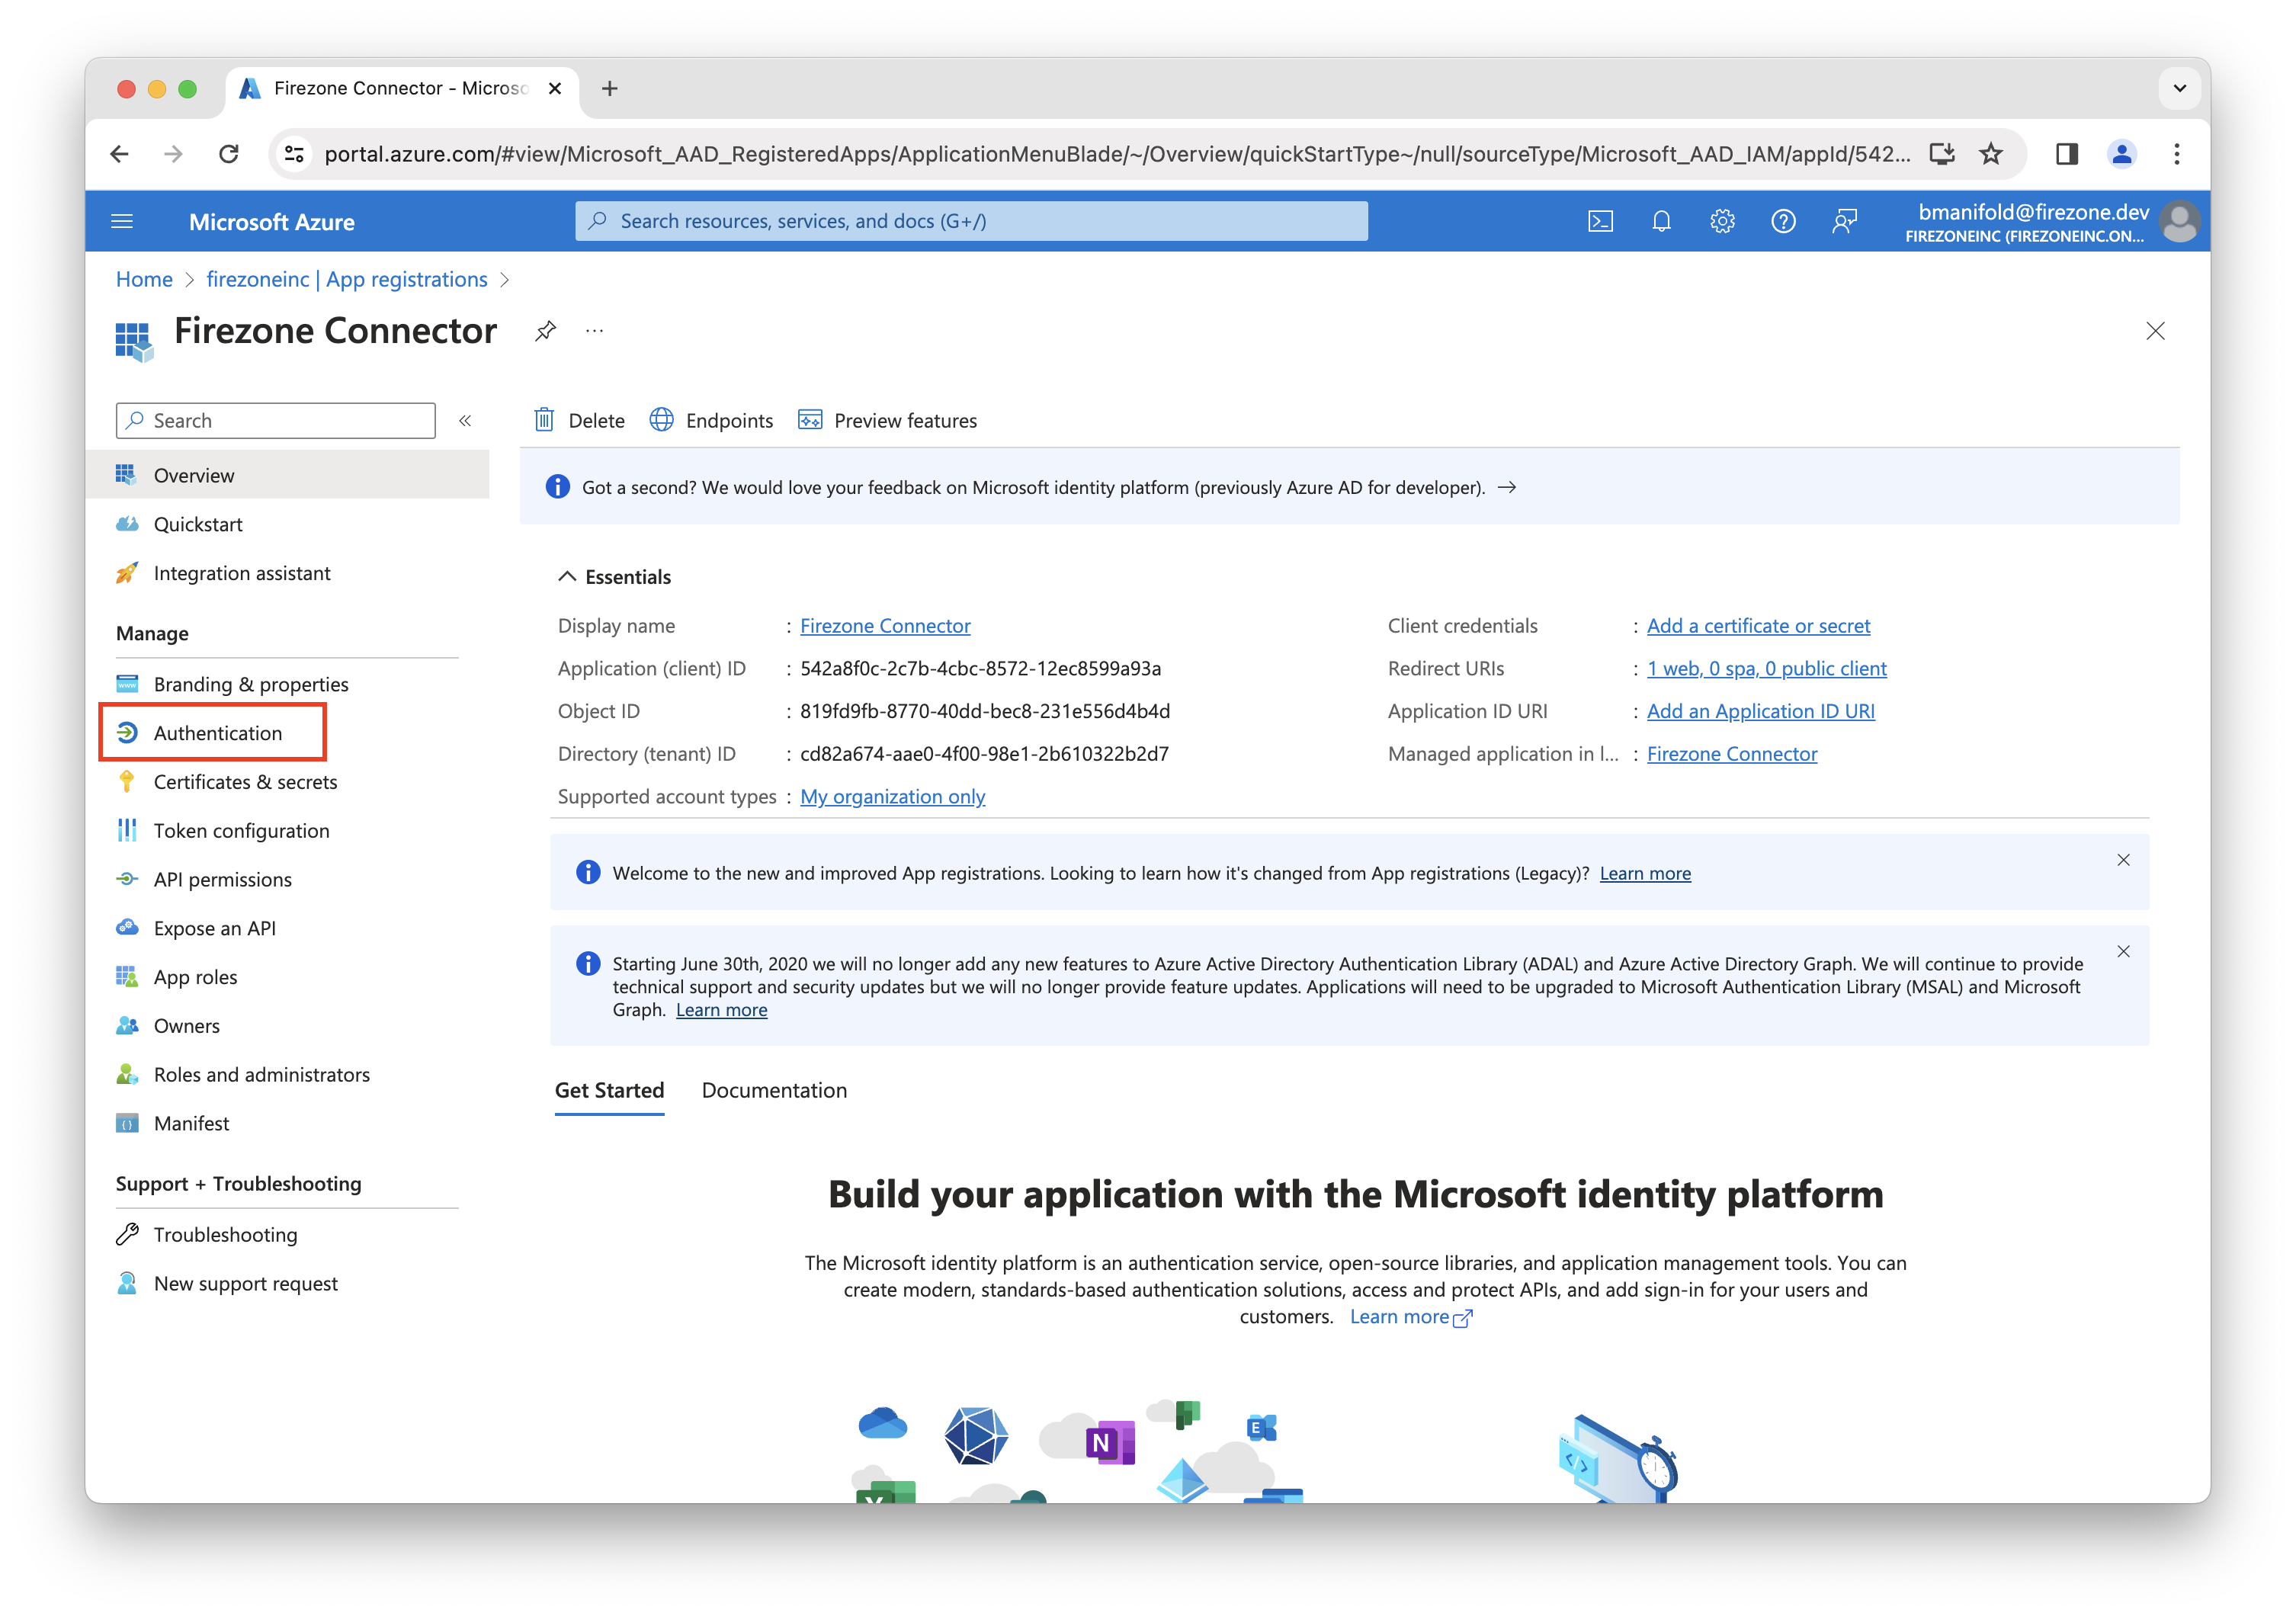This screenshot has height=1616, width=2296.
Task: Expand supported account types dropdown
Action: point(893,796)
